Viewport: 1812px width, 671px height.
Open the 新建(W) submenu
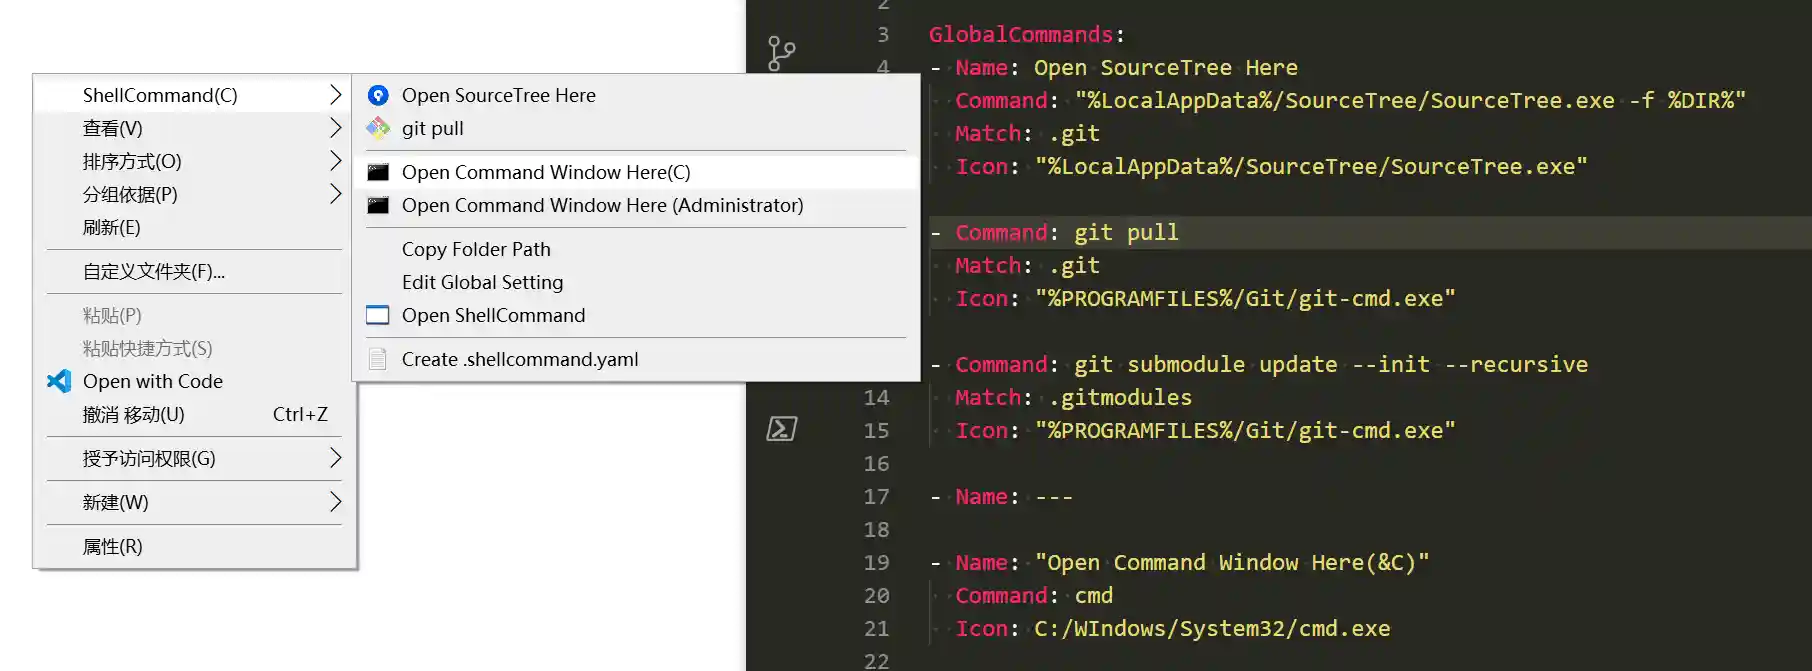(x=336, y=502)
